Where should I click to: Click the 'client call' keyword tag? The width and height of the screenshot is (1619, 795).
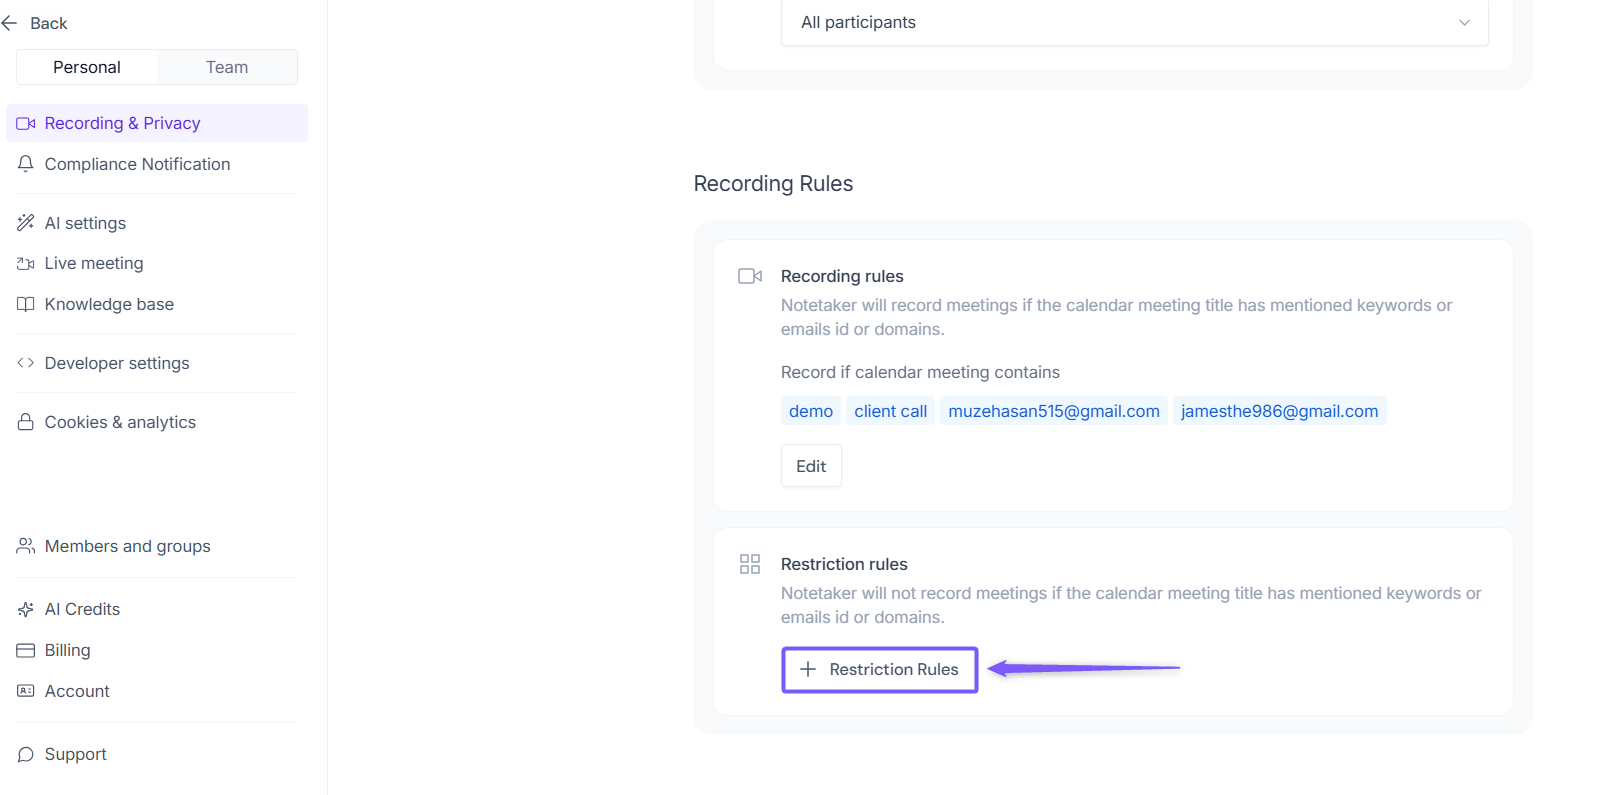point(890,411)
